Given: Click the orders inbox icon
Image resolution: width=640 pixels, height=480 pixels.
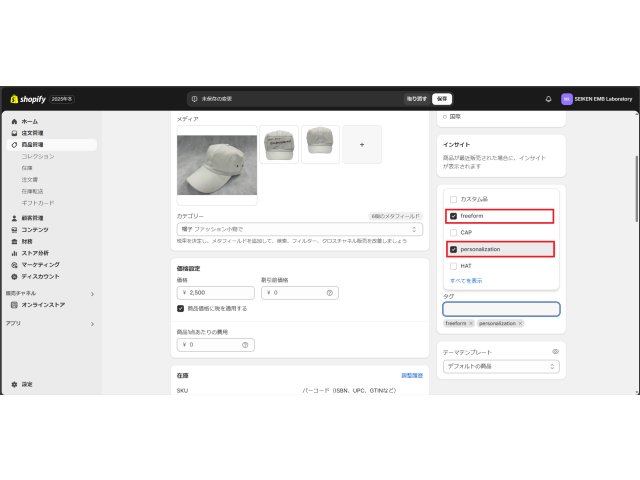Looking at the screenshot, I should click(14, 133).
